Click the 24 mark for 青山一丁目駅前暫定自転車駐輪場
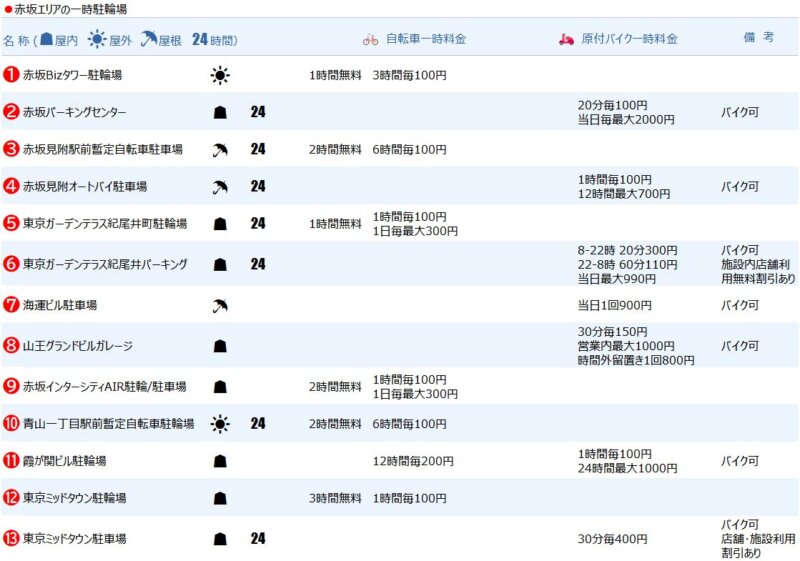This screenshot has width=800, height=561. pos(258,424)
